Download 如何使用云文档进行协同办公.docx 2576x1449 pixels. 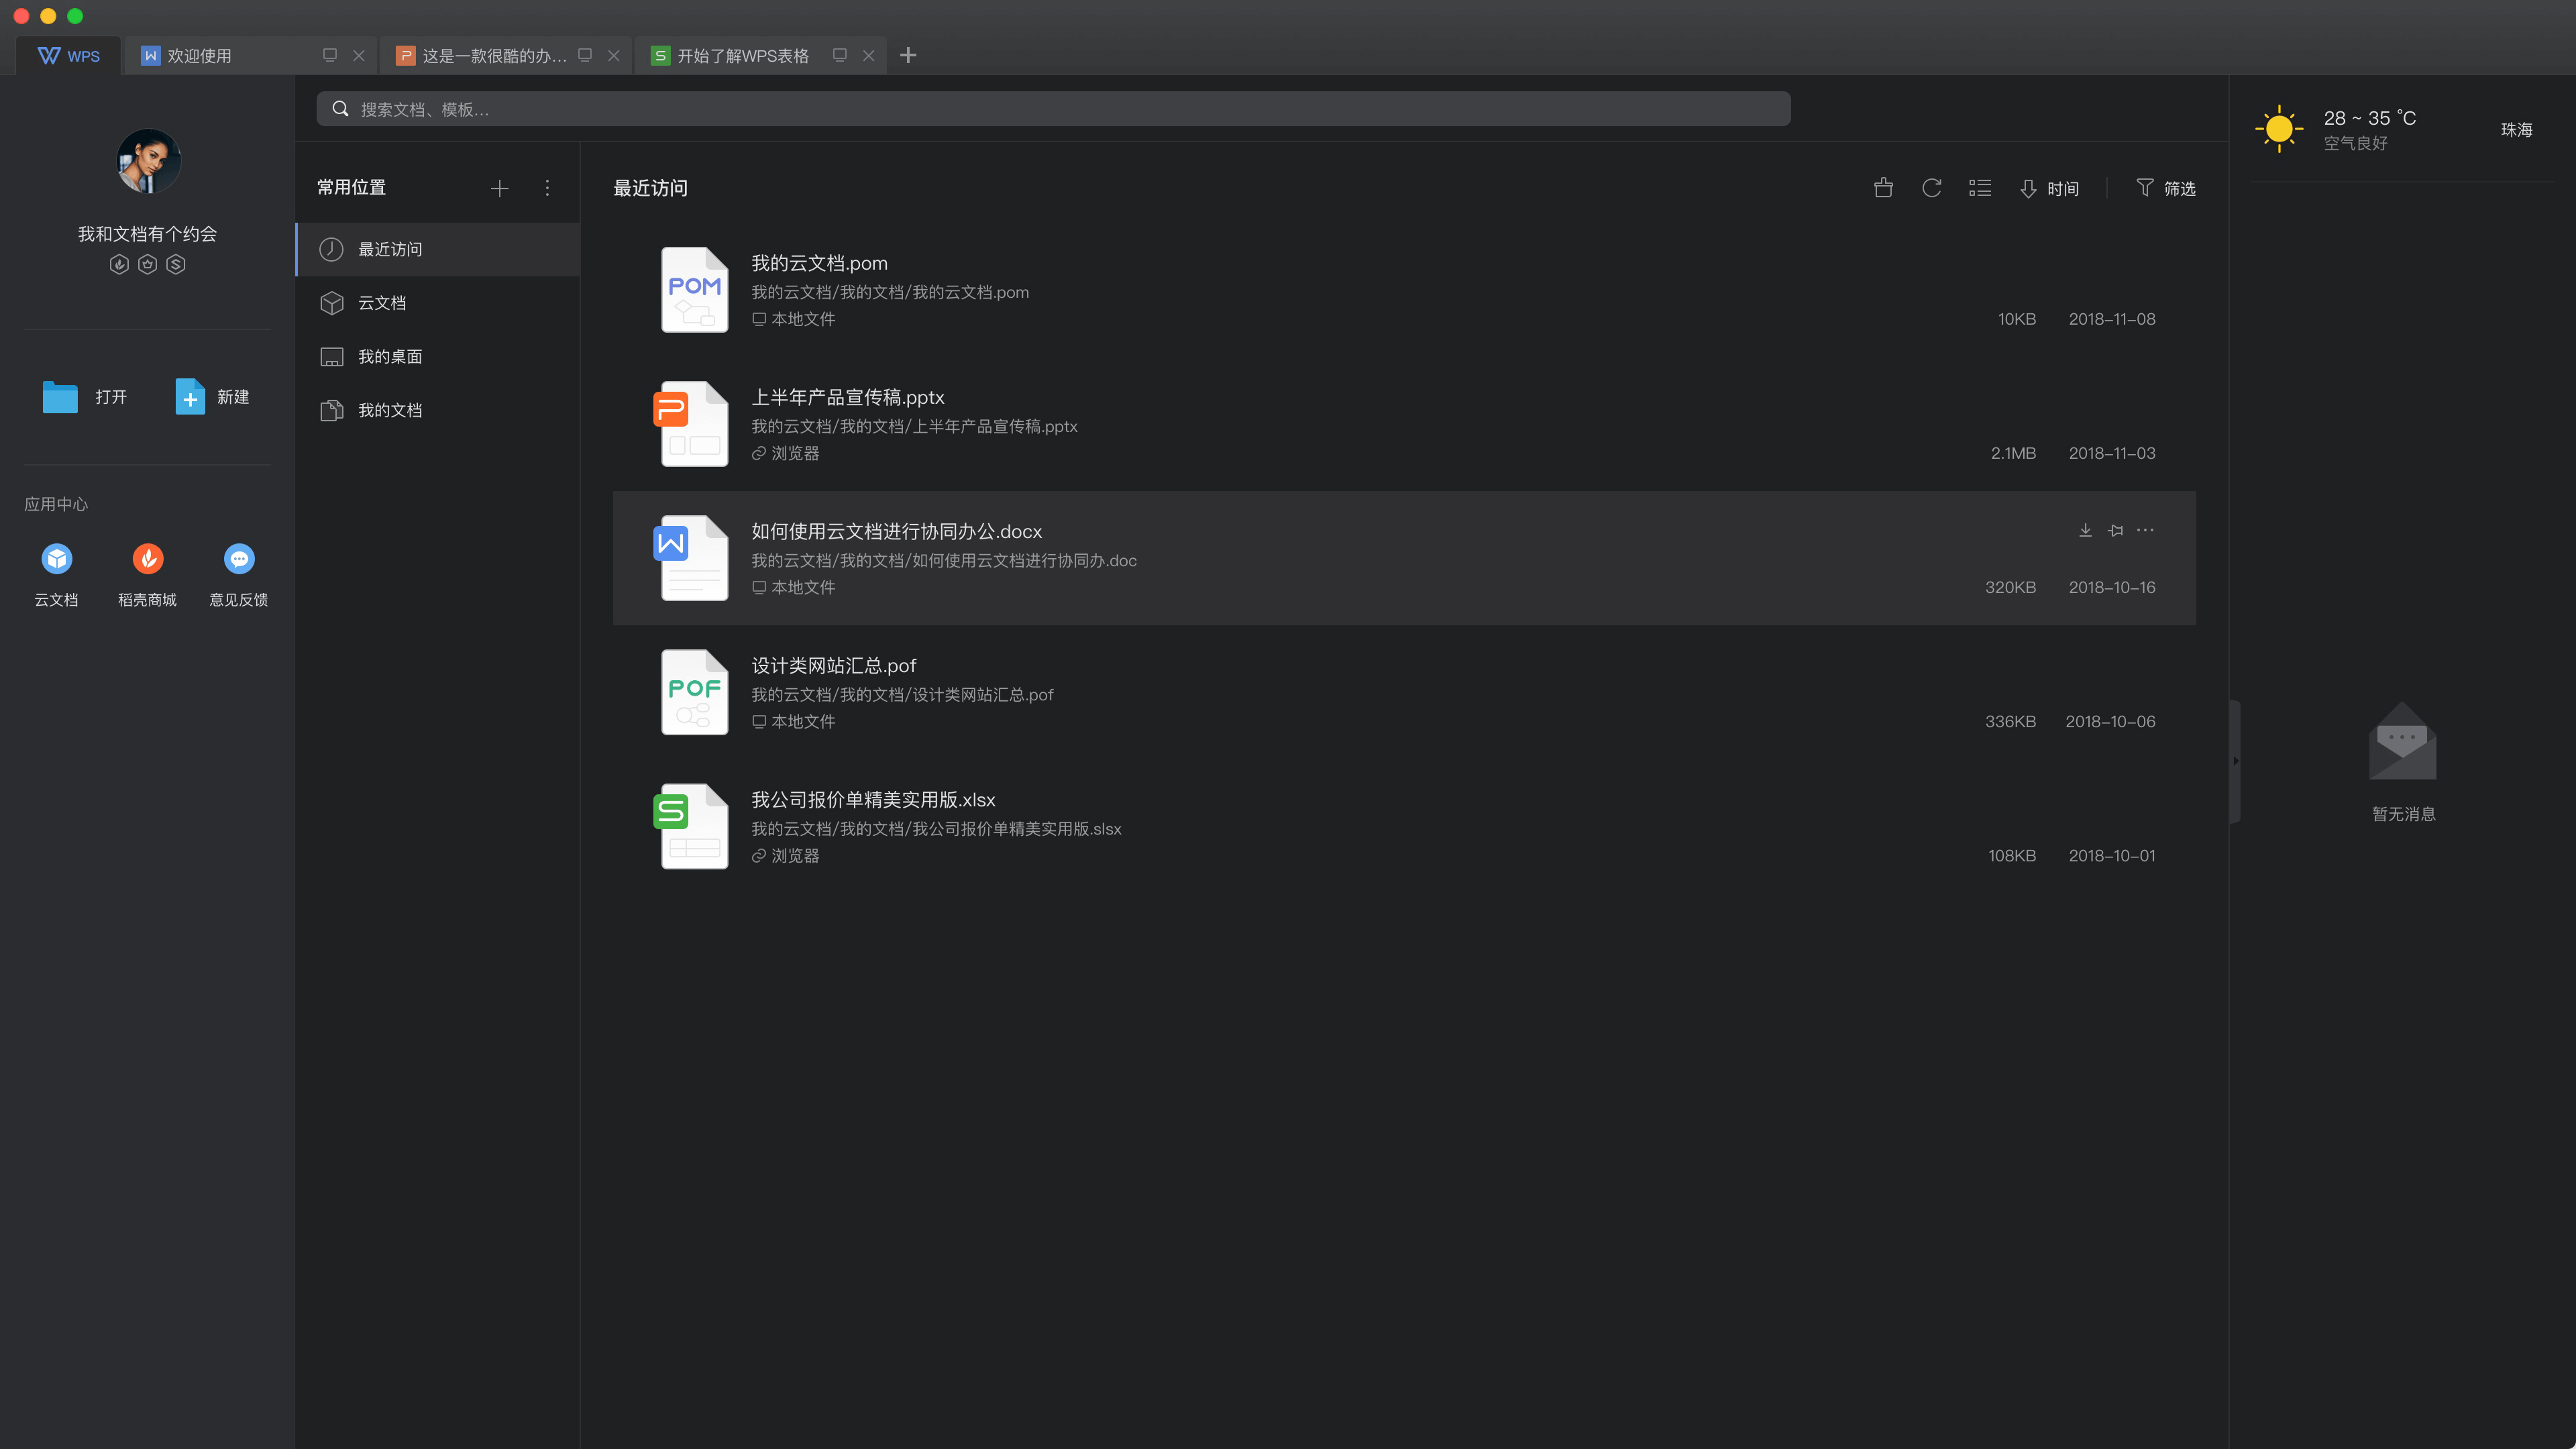(x=2085, y=530)
